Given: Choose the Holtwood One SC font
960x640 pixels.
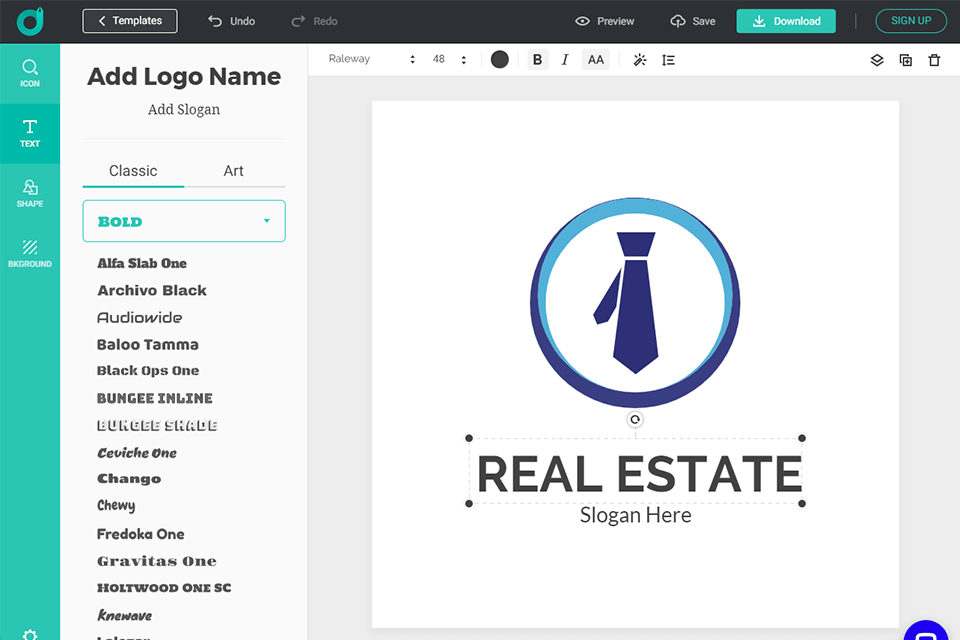Looking at the screenshot, I should click(164, 588).
